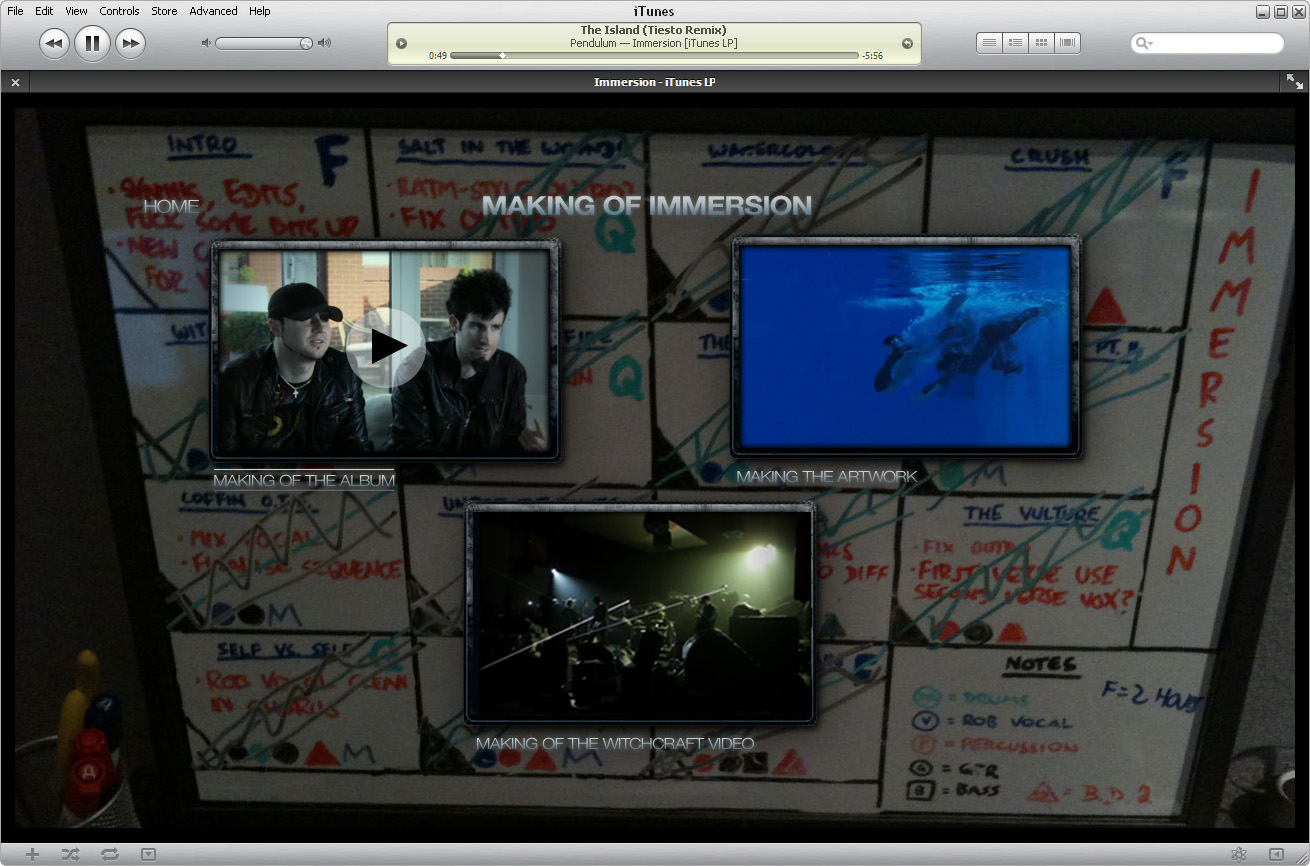Switch to Cover Flow view

pyautogui.click(x=1067, y=43)
